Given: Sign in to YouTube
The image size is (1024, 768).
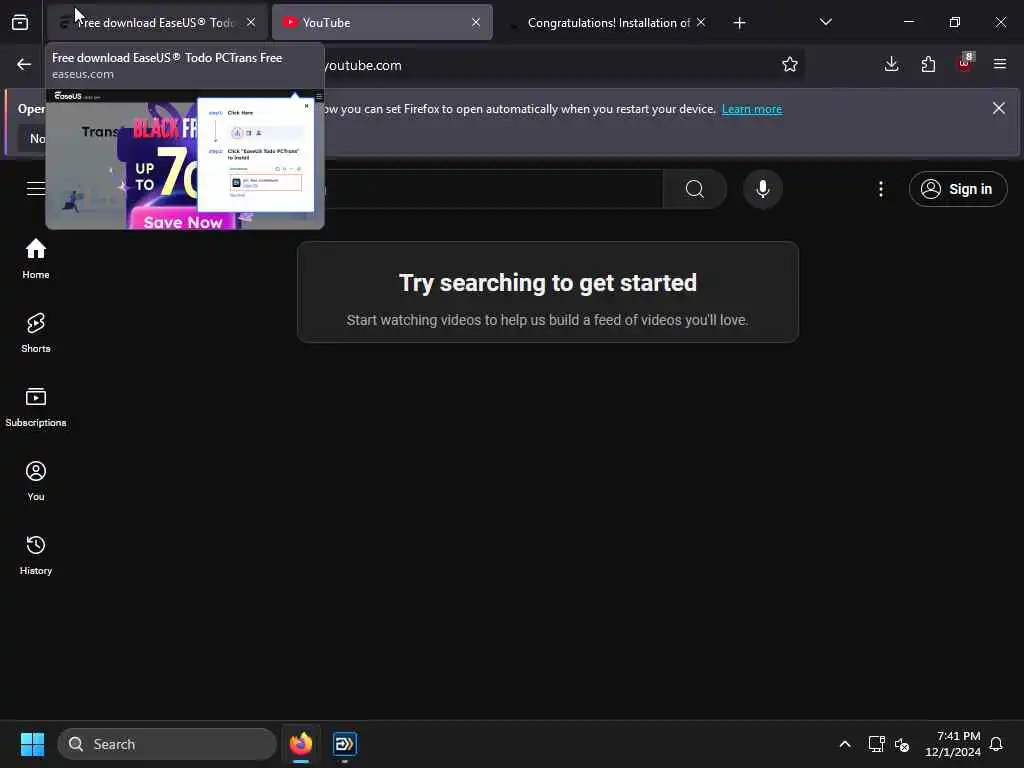Looking at the screenshot, I should pyautogui.click(x=957, y=189).
